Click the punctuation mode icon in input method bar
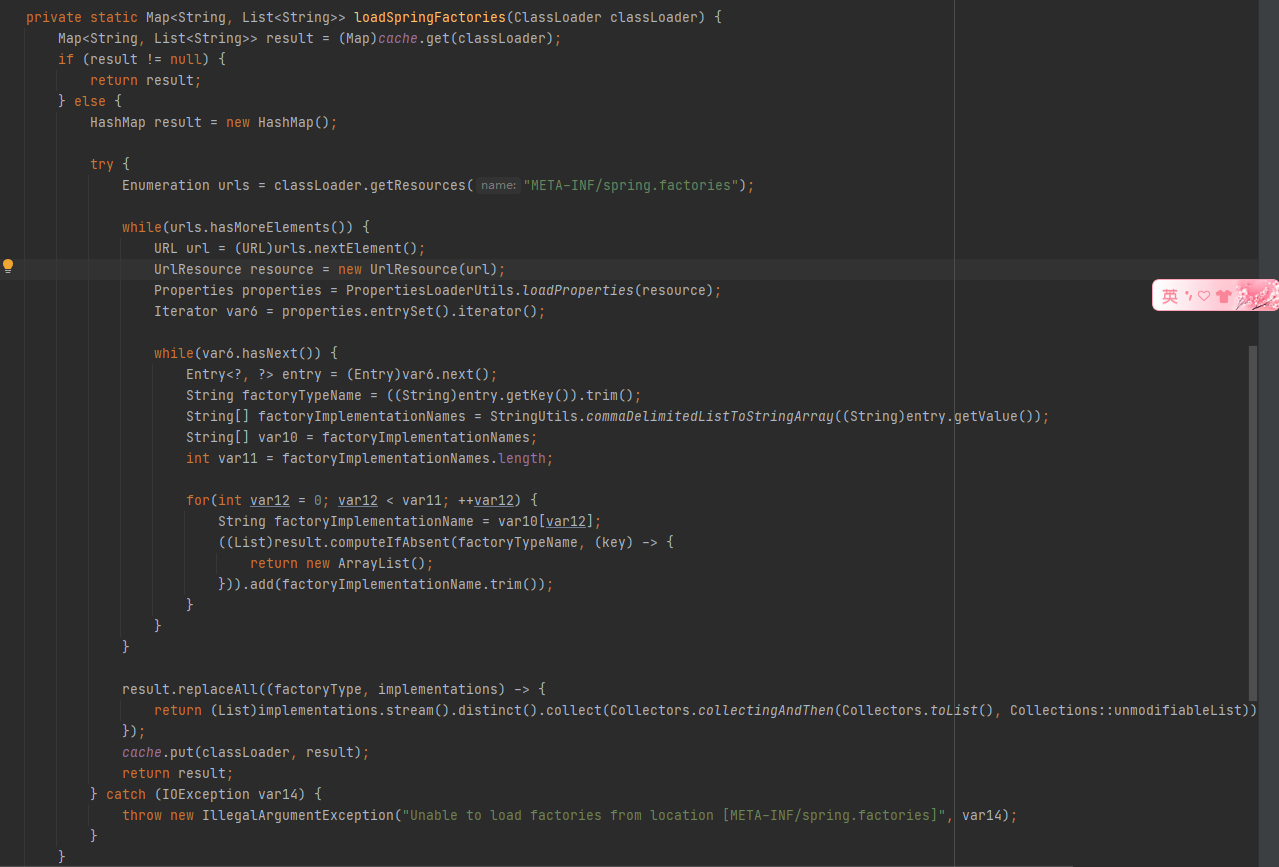 click(1188, 296)
